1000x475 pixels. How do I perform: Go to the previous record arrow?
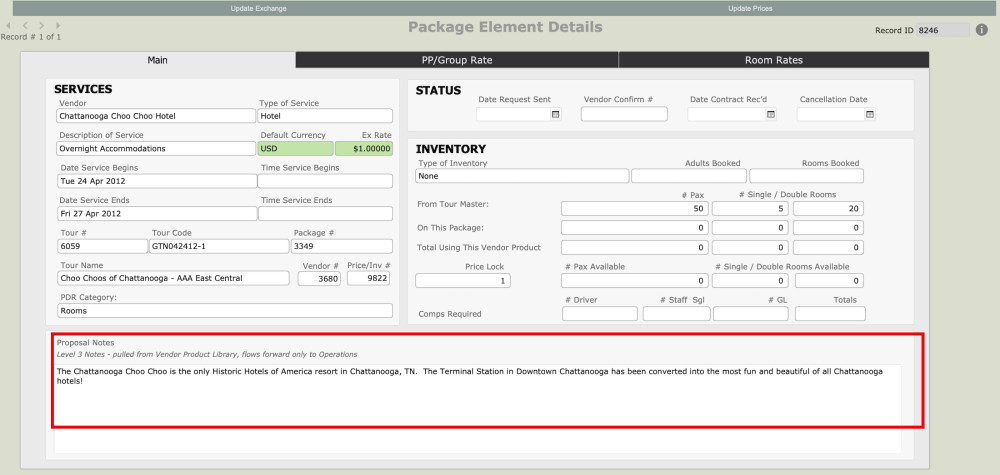[x=26, y=25]
